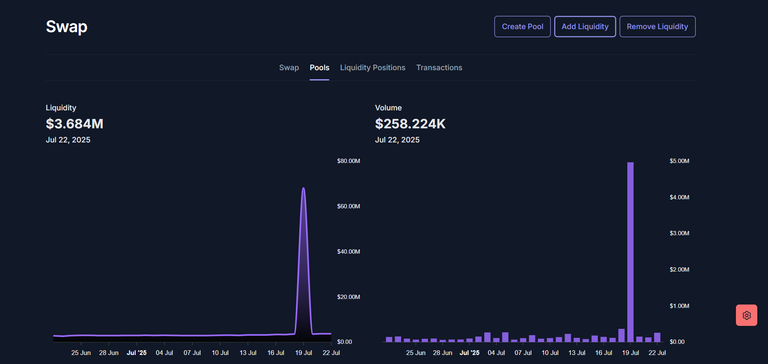Viewport: 768px width, 364px height.
Task: Click the Create Pool button
Action: 522,26
